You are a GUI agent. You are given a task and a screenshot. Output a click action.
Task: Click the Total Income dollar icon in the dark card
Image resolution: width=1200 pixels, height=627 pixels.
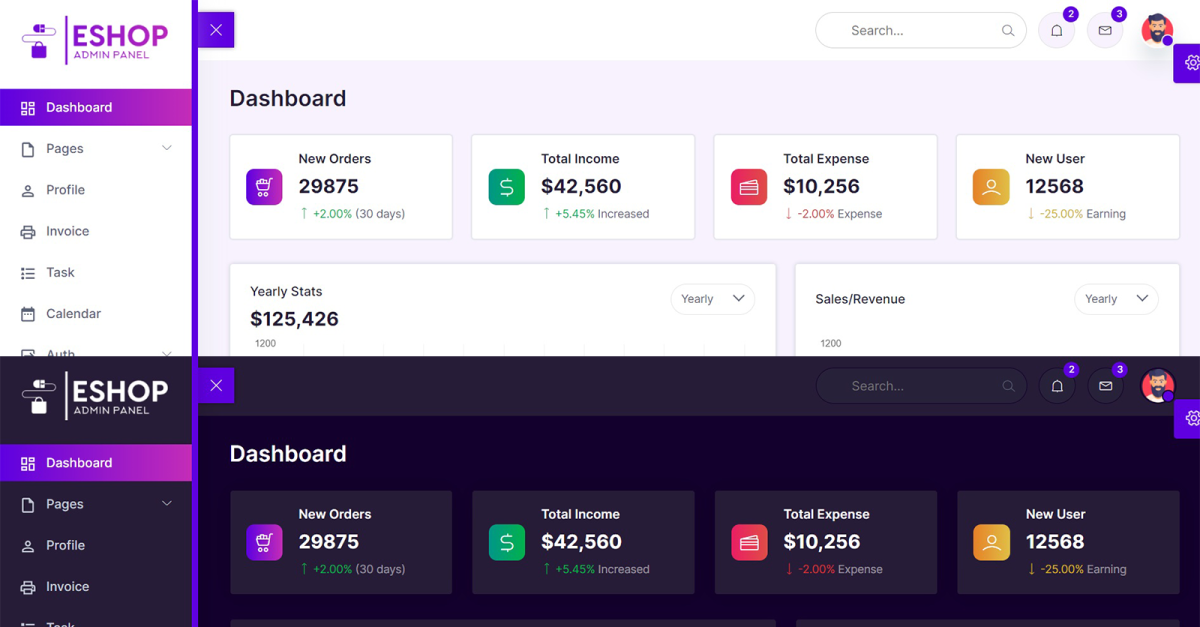point(507,543)
